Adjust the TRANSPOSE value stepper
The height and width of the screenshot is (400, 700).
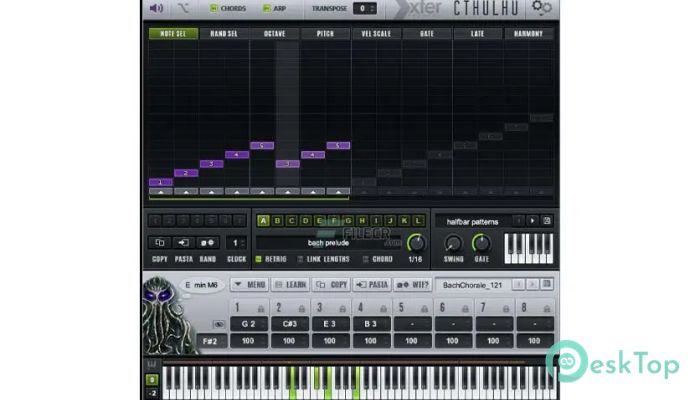(x=365, y=8)
